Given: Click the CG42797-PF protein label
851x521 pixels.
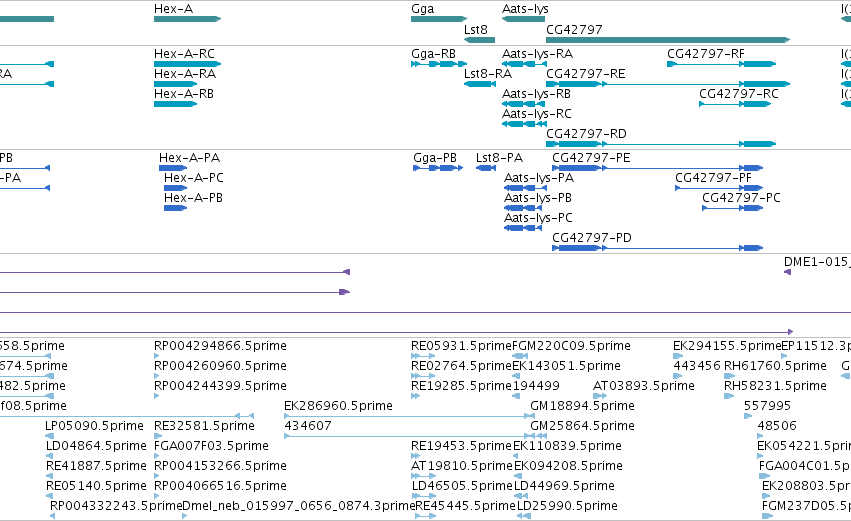Looking at the screenshot, I should (713, 178).
